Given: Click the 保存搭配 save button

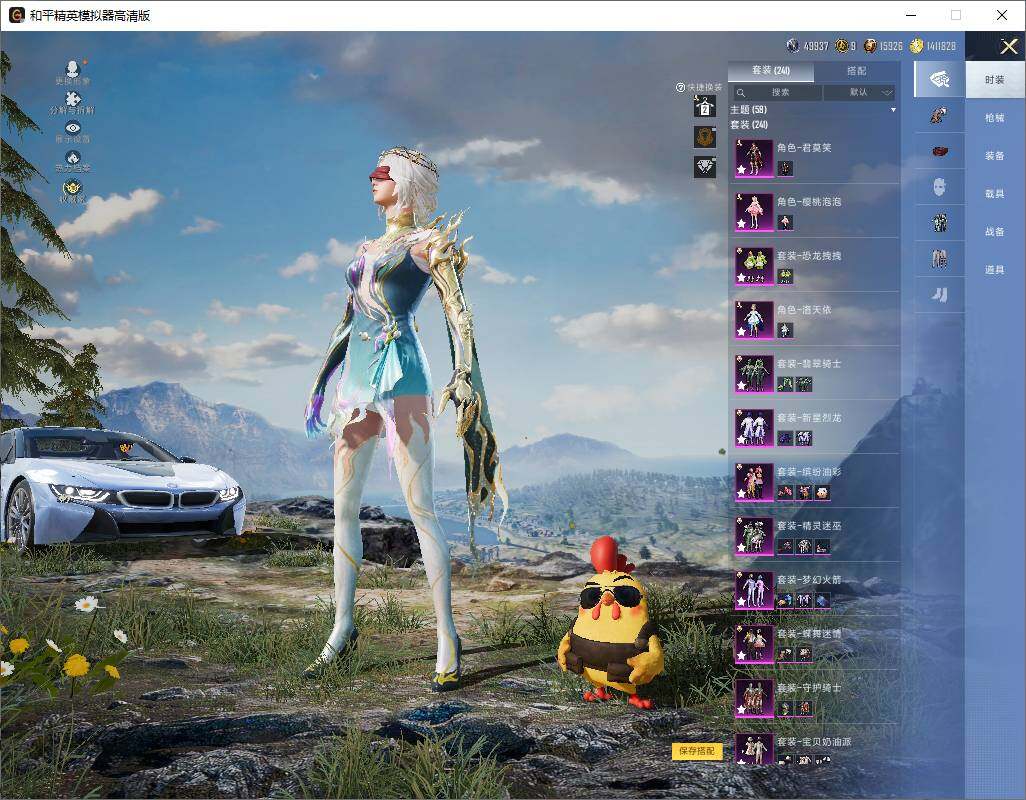Looking at the screenshot, I should tap(697, 751).
